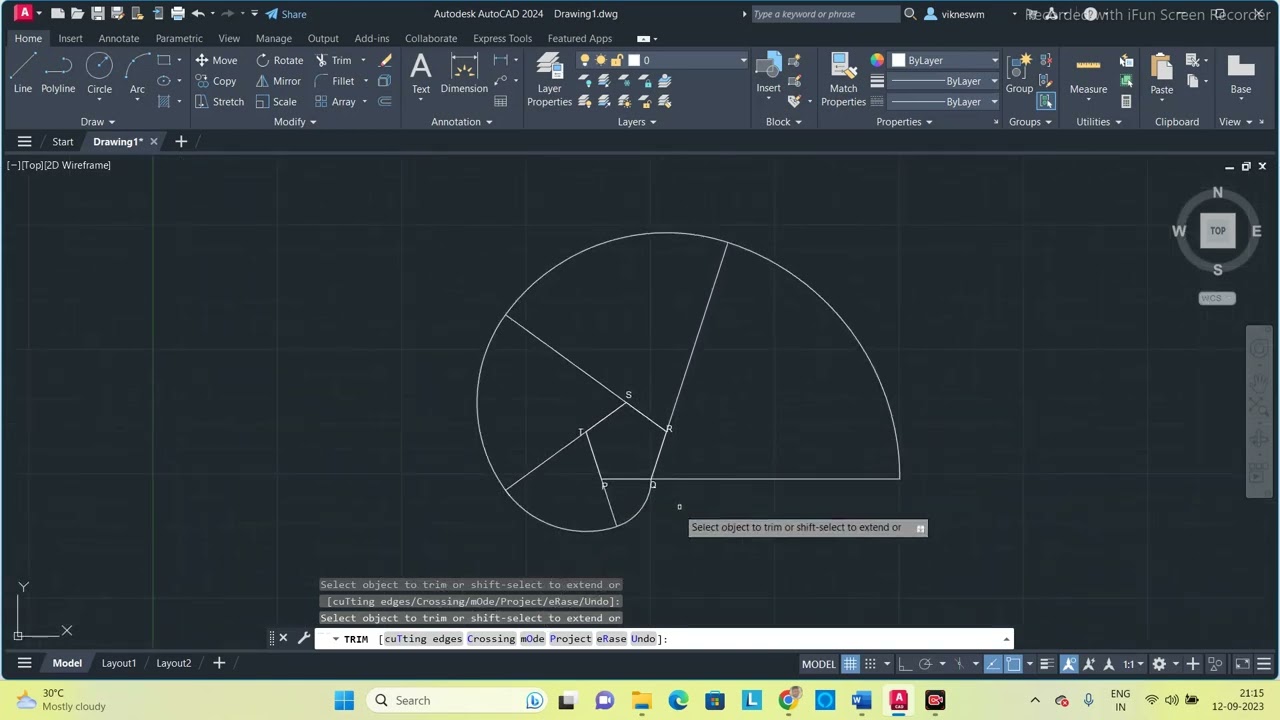Expand the Utilities panel
This screenshot has height=720, width=1280.
[x=1098, y=122]
